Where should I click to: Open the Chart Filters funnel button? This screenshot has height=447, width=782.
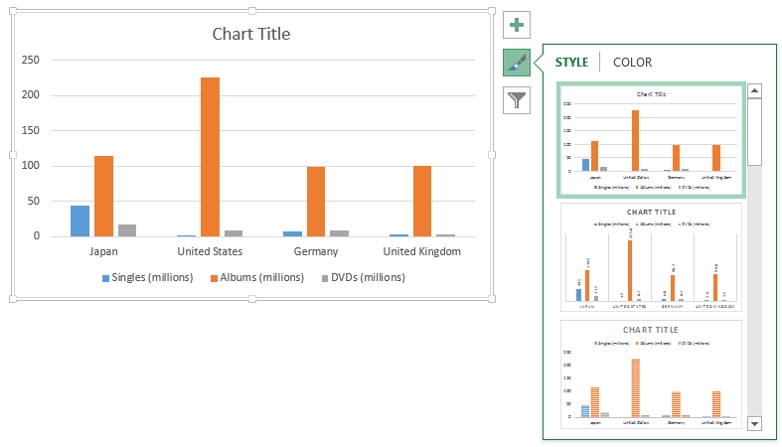pos(516,99)
